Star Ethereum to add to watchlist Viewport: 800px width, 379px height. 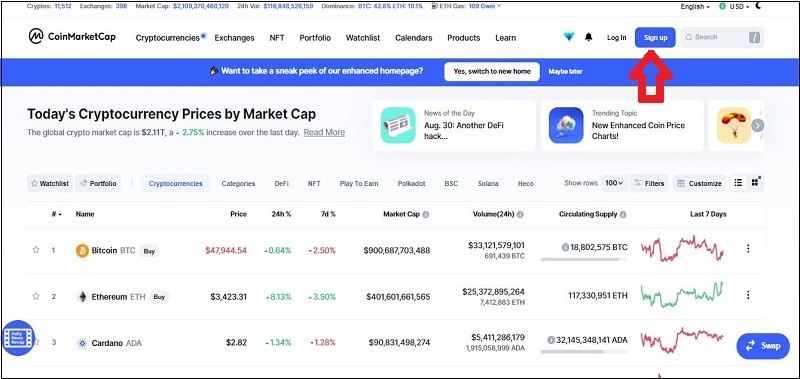tap(36, 296)
